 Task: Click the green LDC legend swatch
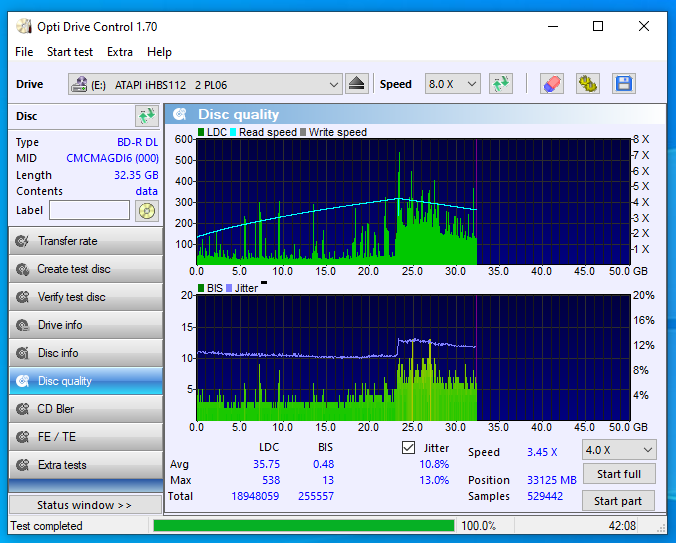[201, 132]
